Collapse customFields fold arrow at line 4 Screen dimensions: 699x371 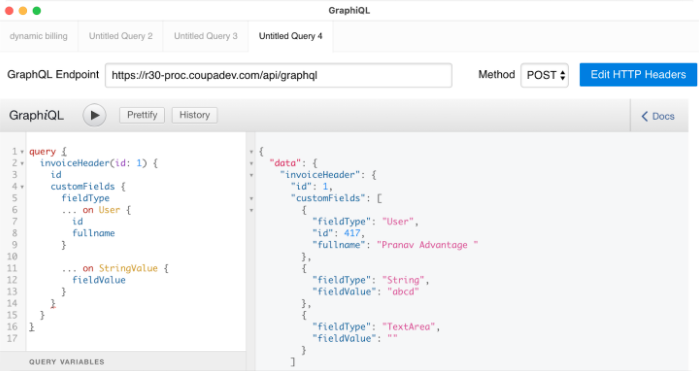point(22,187)
